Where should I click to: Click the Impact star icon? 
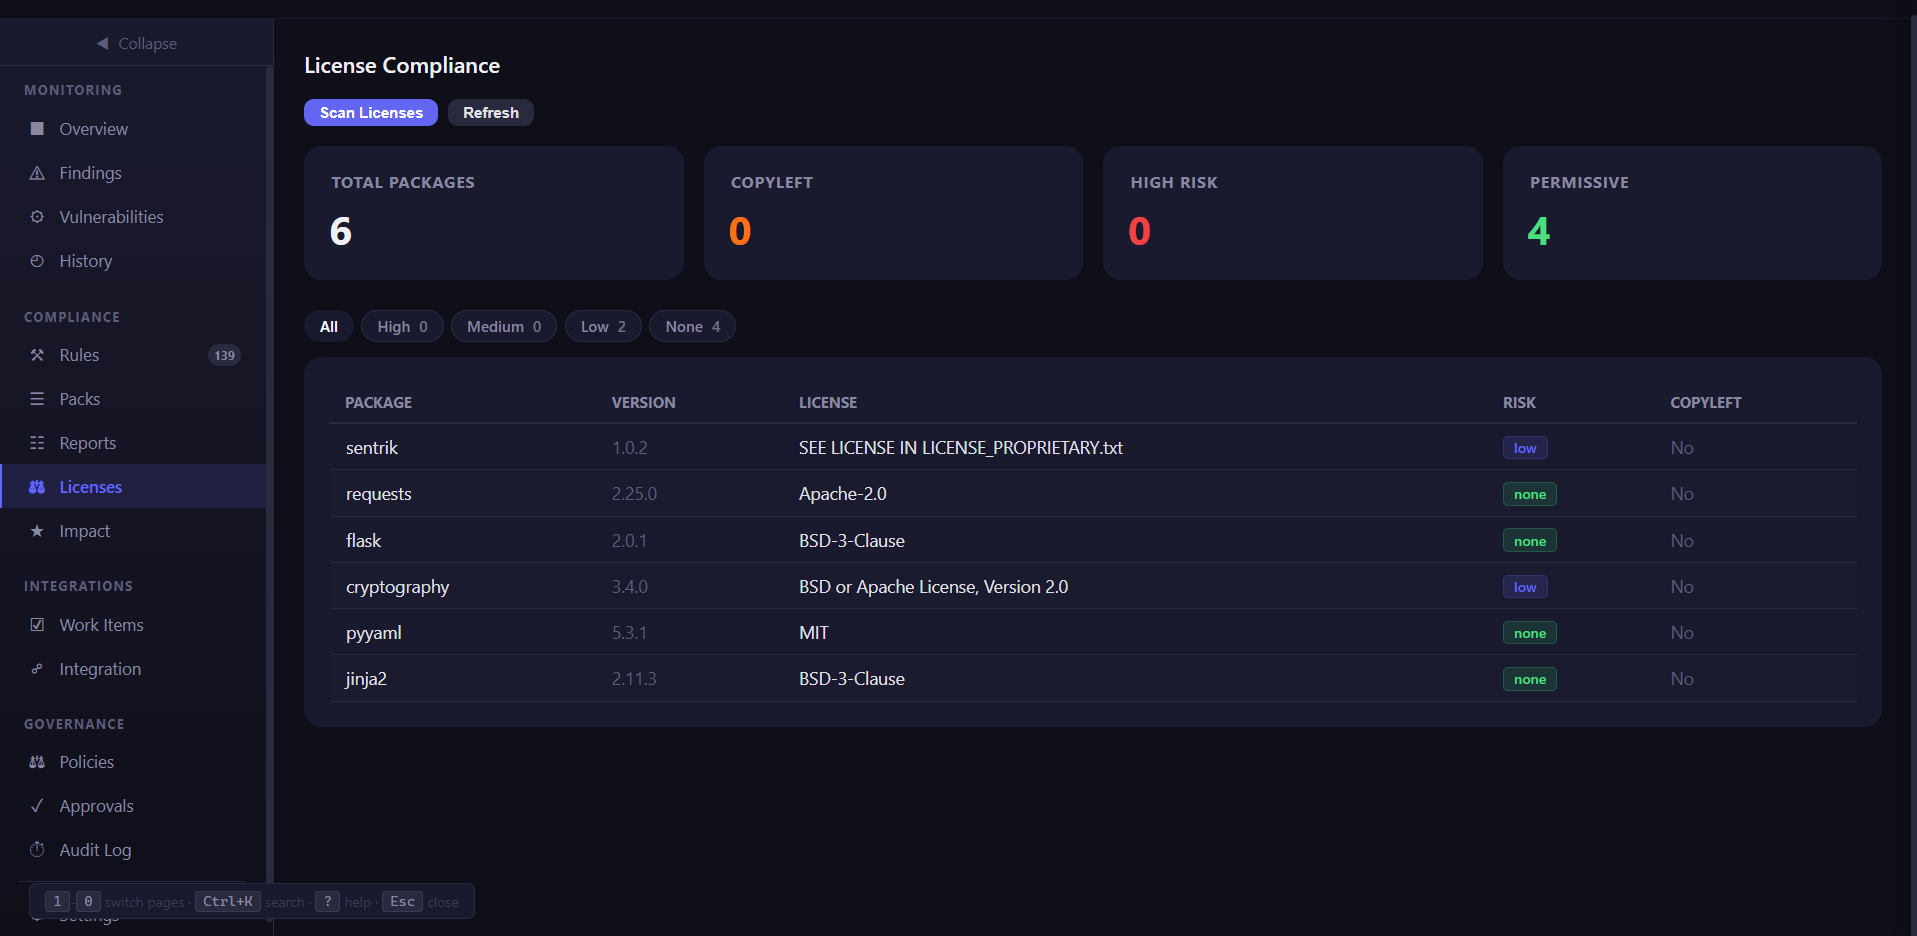click(37, 531)
